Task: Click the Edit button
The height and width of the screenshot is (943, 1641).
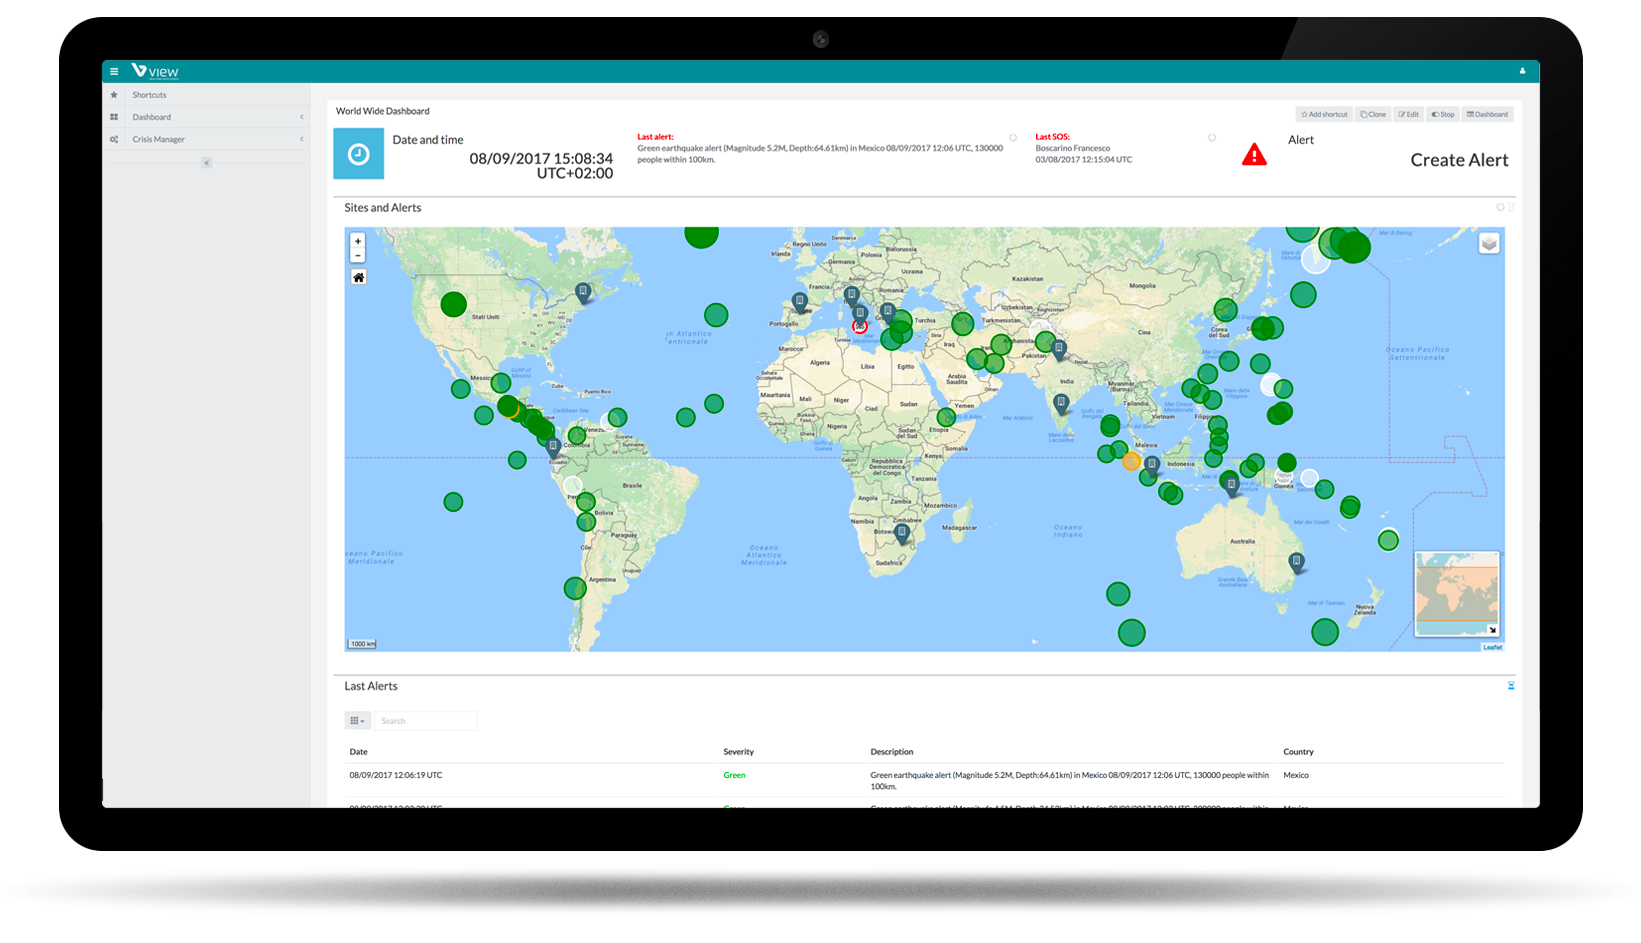Action: point(1409,115)
